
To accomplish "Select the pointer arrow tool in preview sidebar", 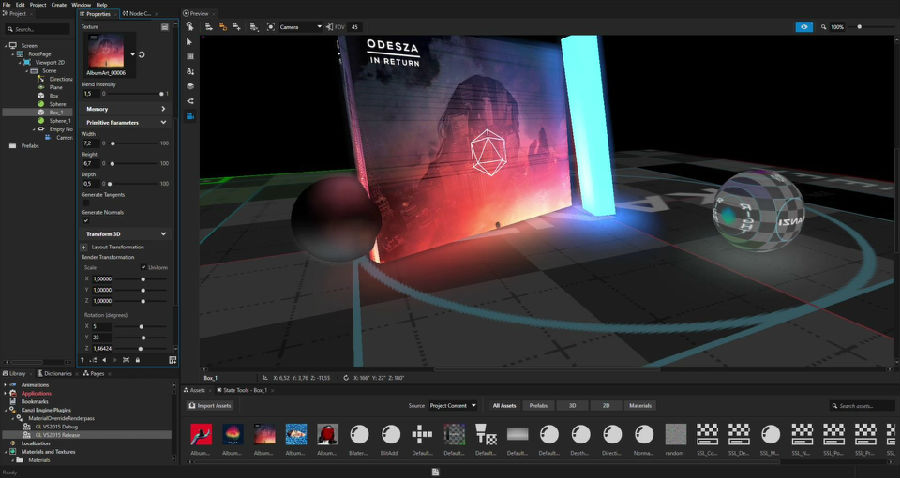I will [x=190, y=42].
